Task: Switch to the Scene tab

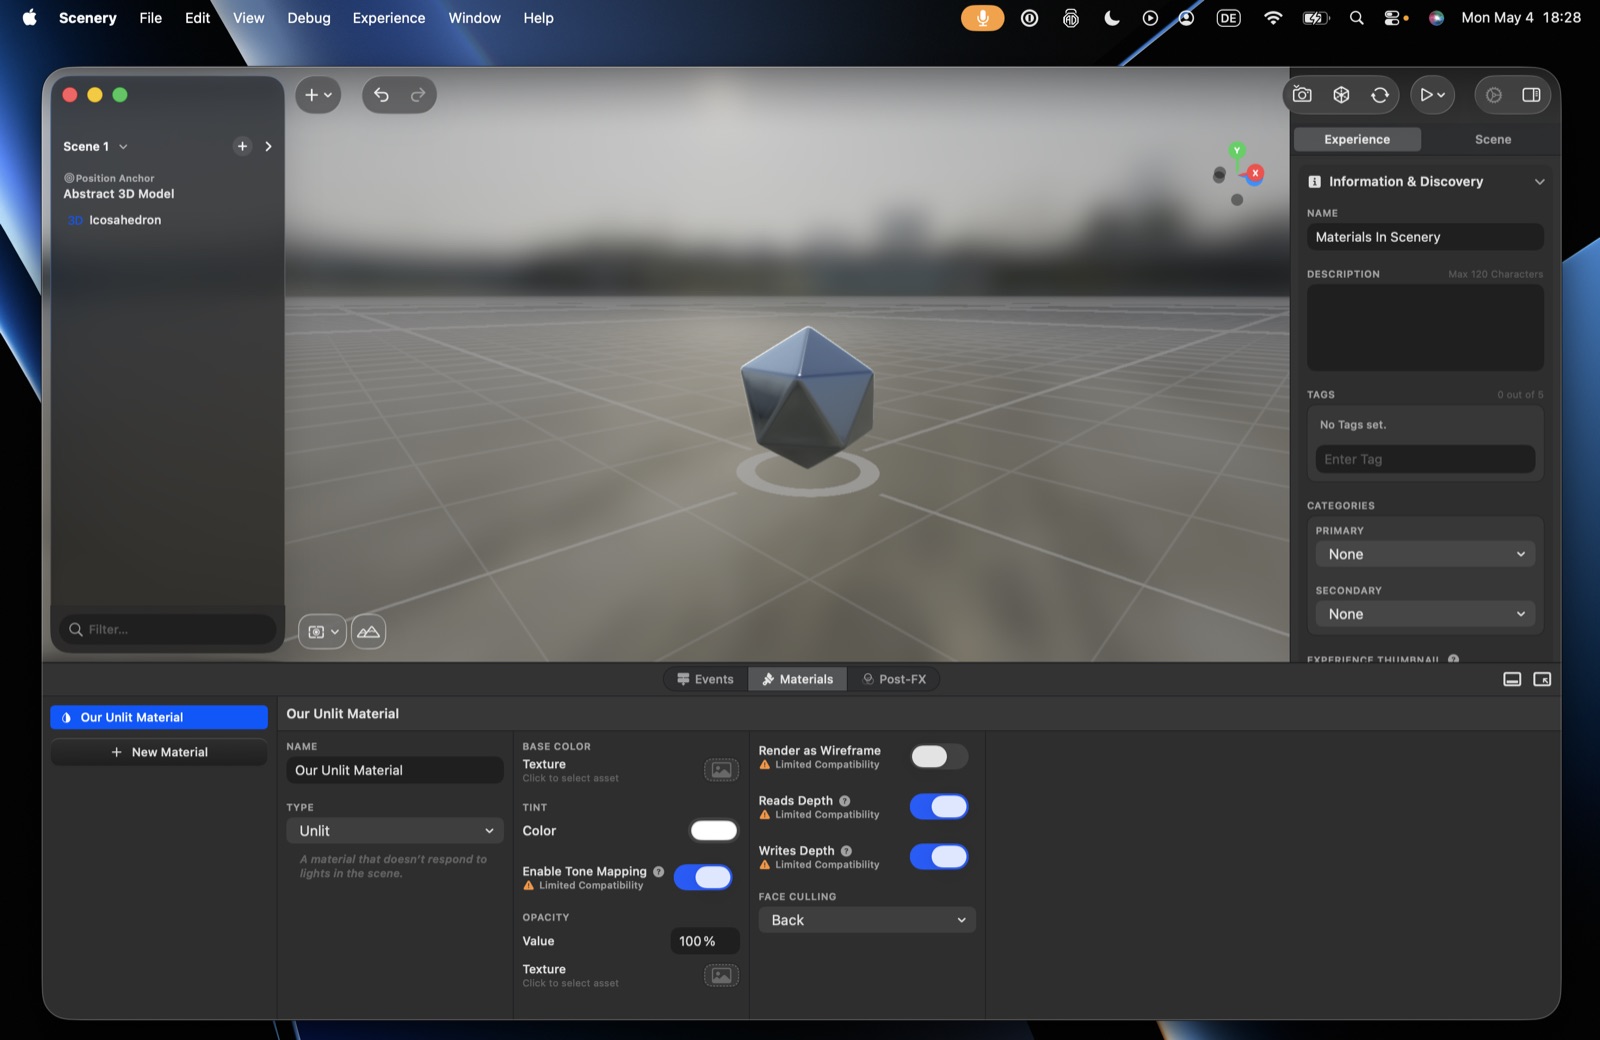Action: point(1493,140)
